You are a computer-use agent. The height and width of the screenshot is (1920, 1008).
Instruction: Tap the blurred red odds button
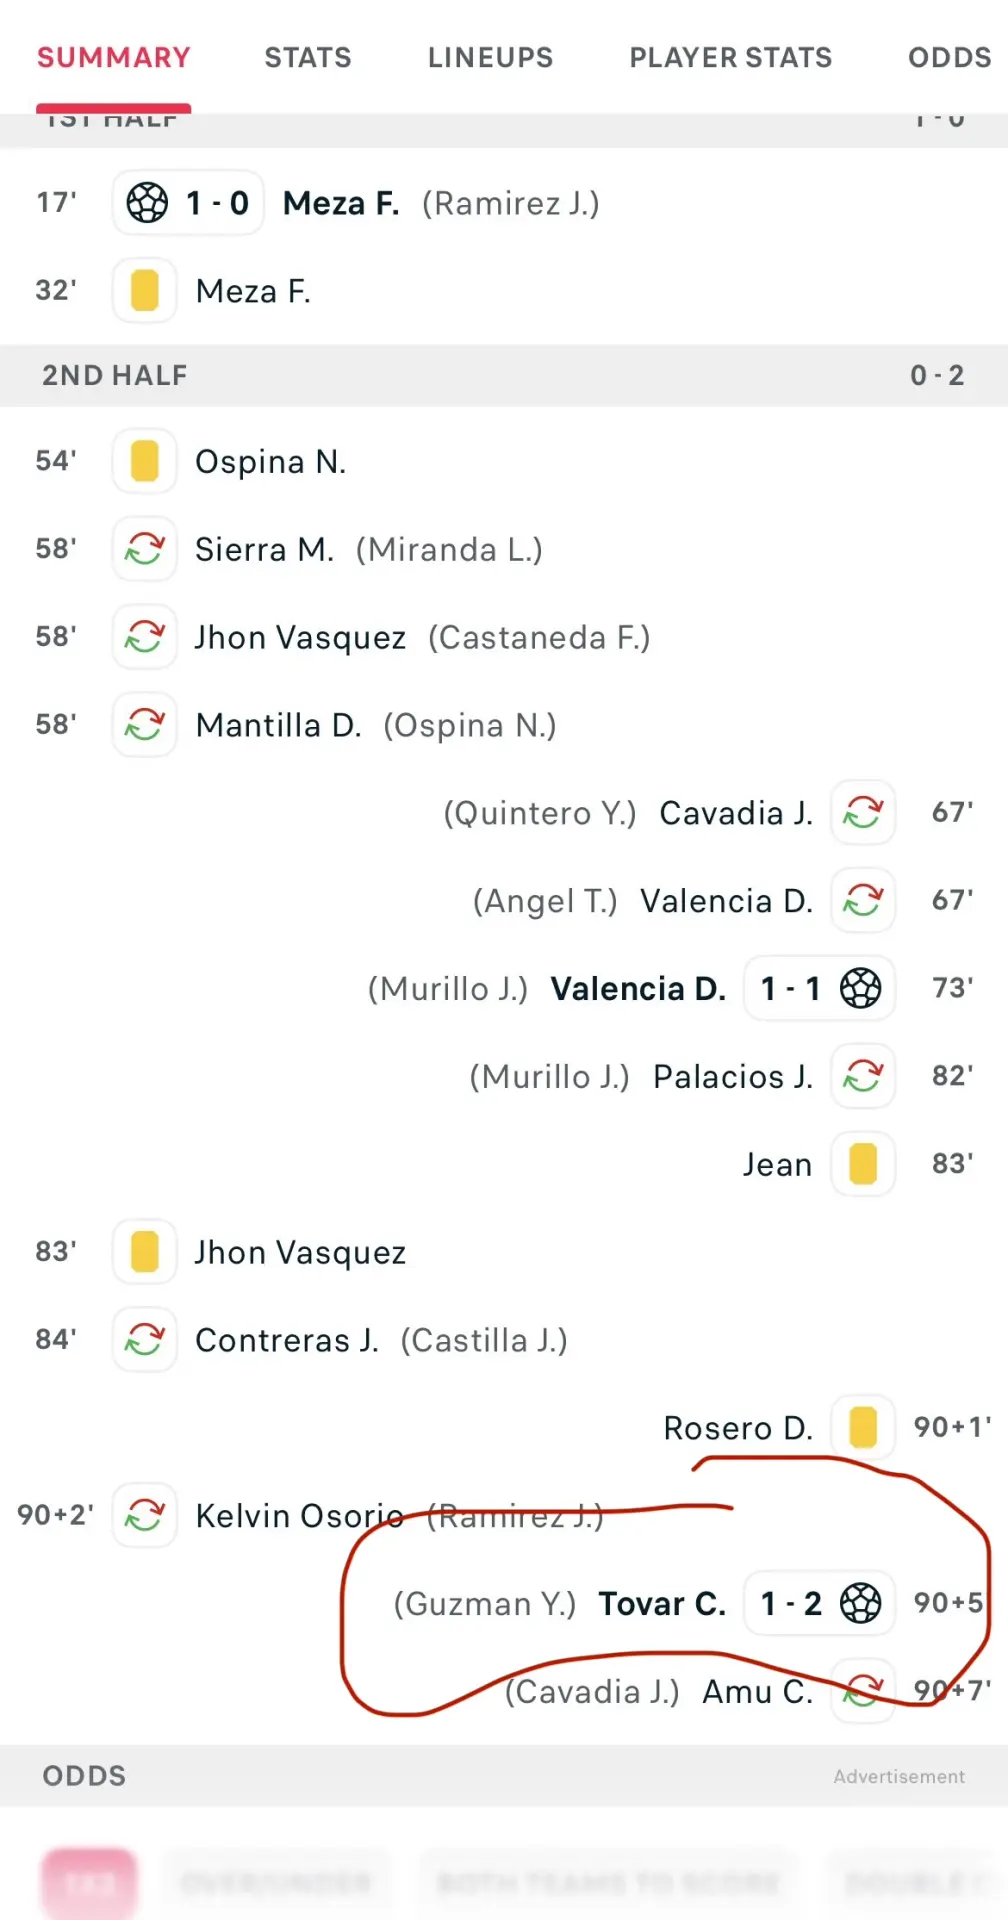point(89,1884)
